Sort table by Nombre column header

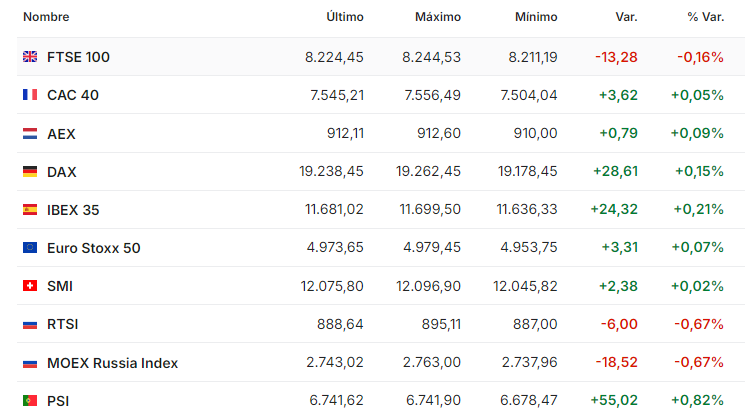tap(46, 17)
